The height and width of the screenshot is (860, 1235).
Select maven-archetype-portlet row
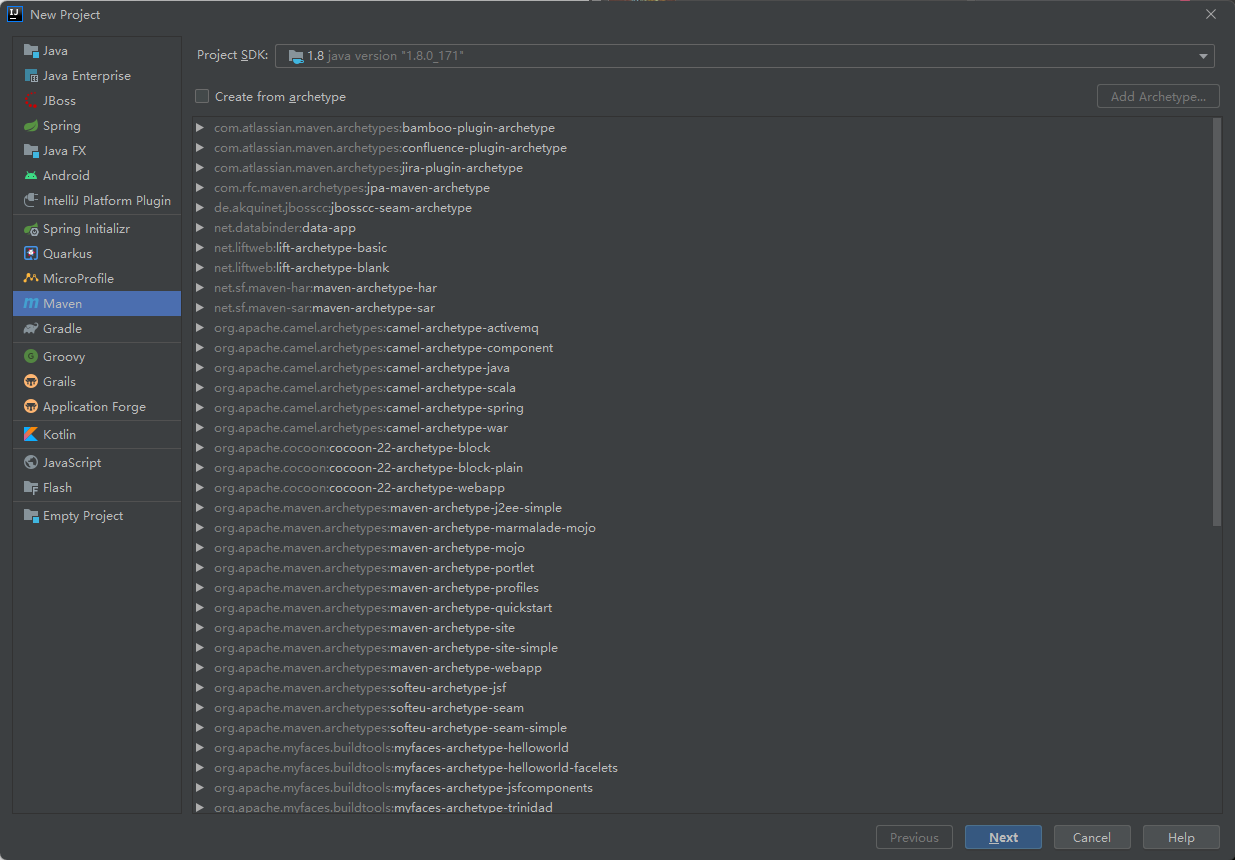click(x=702, y=568)
